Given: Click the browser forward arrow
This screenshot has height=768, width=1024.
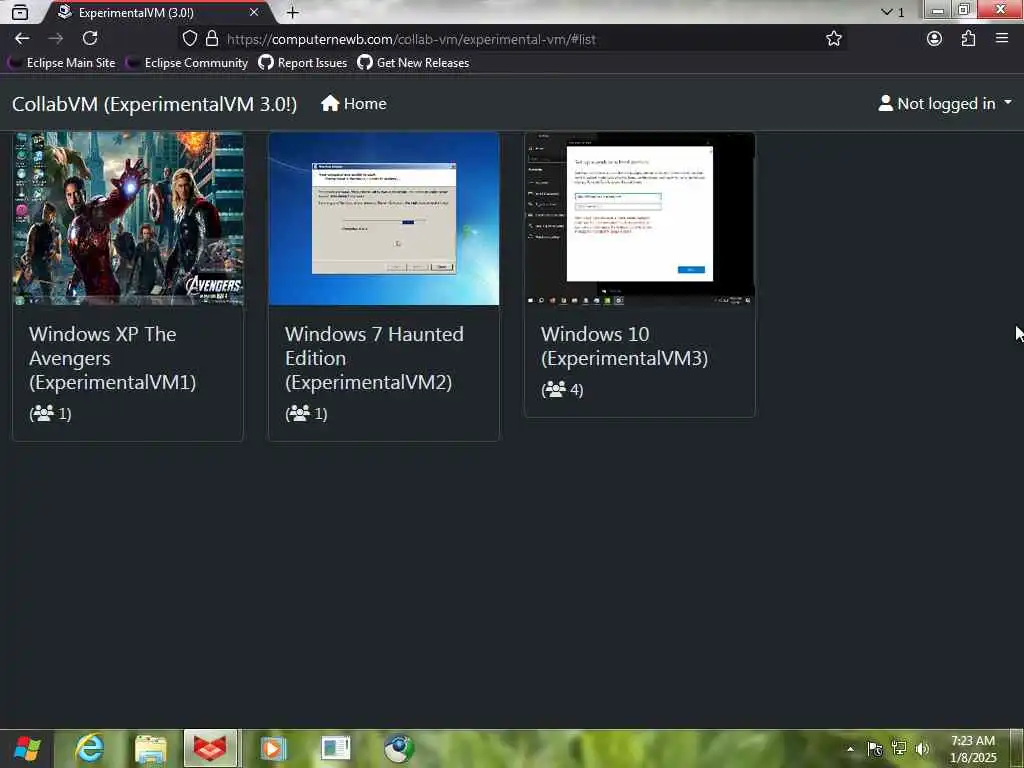Looking at the screenshot, I should (56, 39).
